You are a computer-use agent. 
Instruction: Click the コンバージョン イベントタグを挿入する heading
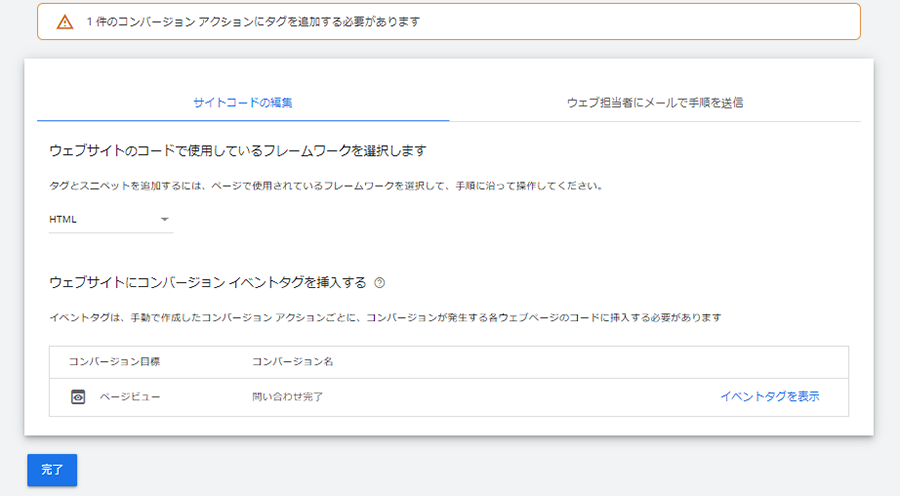click(x=208, y=282)
